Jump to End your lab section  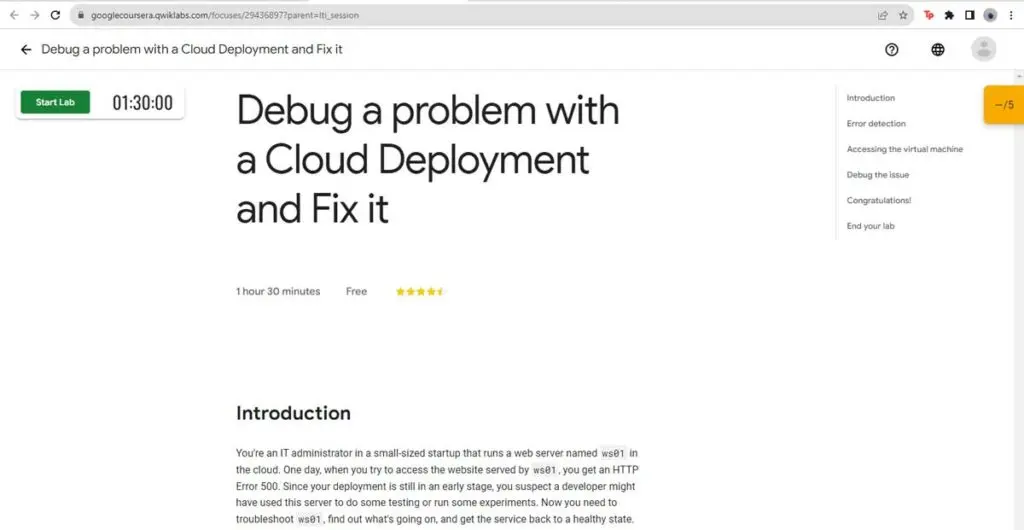pos(871,226)
